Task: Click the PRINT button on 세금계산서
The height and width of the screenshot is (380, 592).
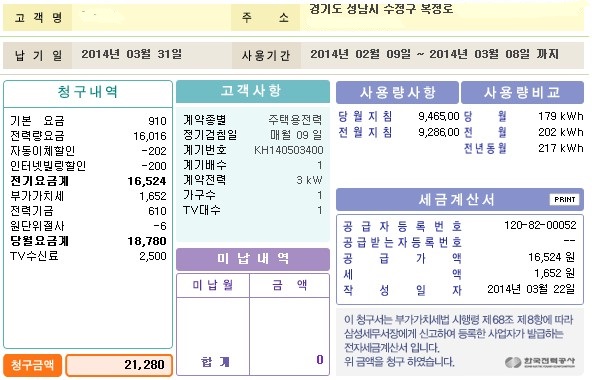Action: pos(564,199)
